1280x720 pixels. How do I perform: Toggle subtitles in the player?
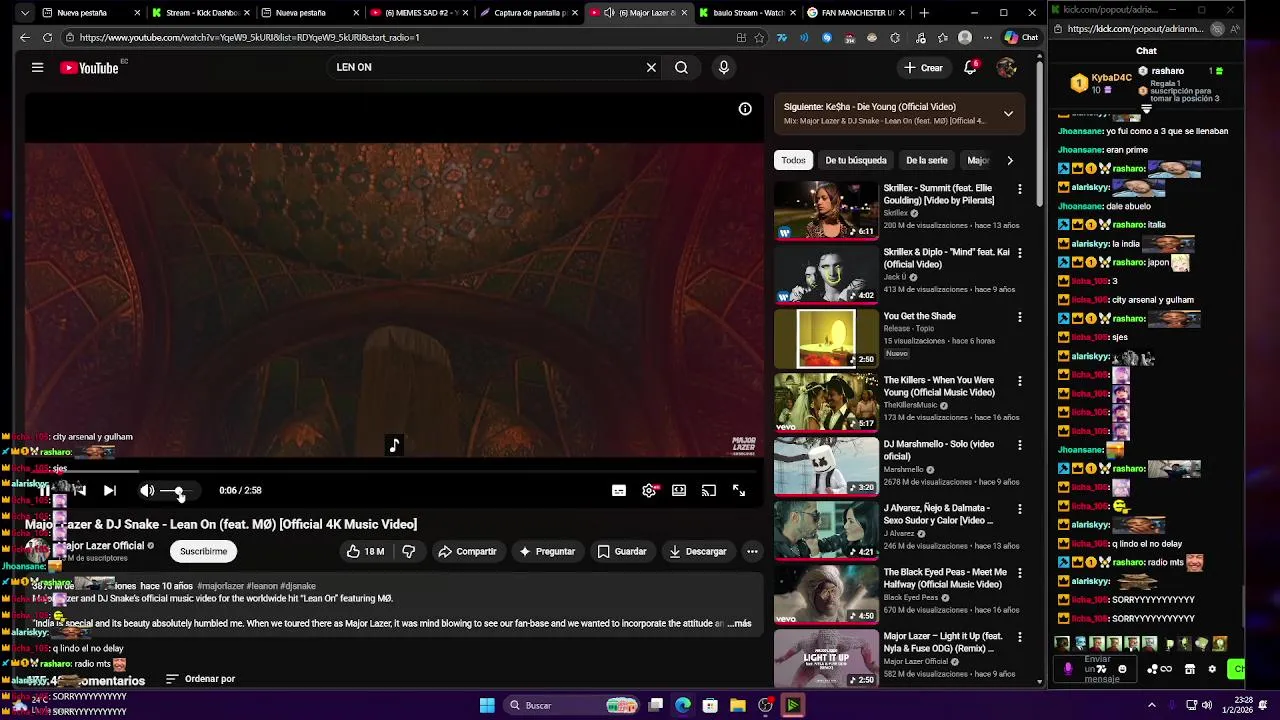pyautogui.click(x=619, y=490)
